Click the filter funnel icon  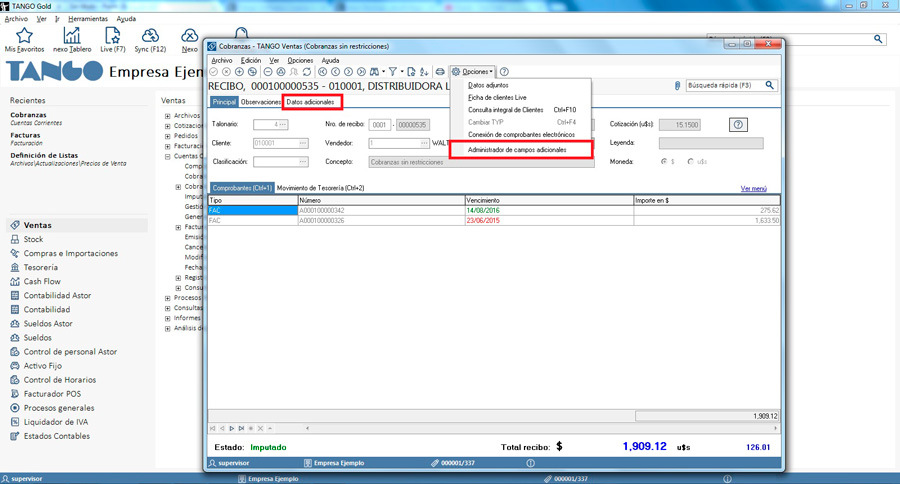[393, 72]
